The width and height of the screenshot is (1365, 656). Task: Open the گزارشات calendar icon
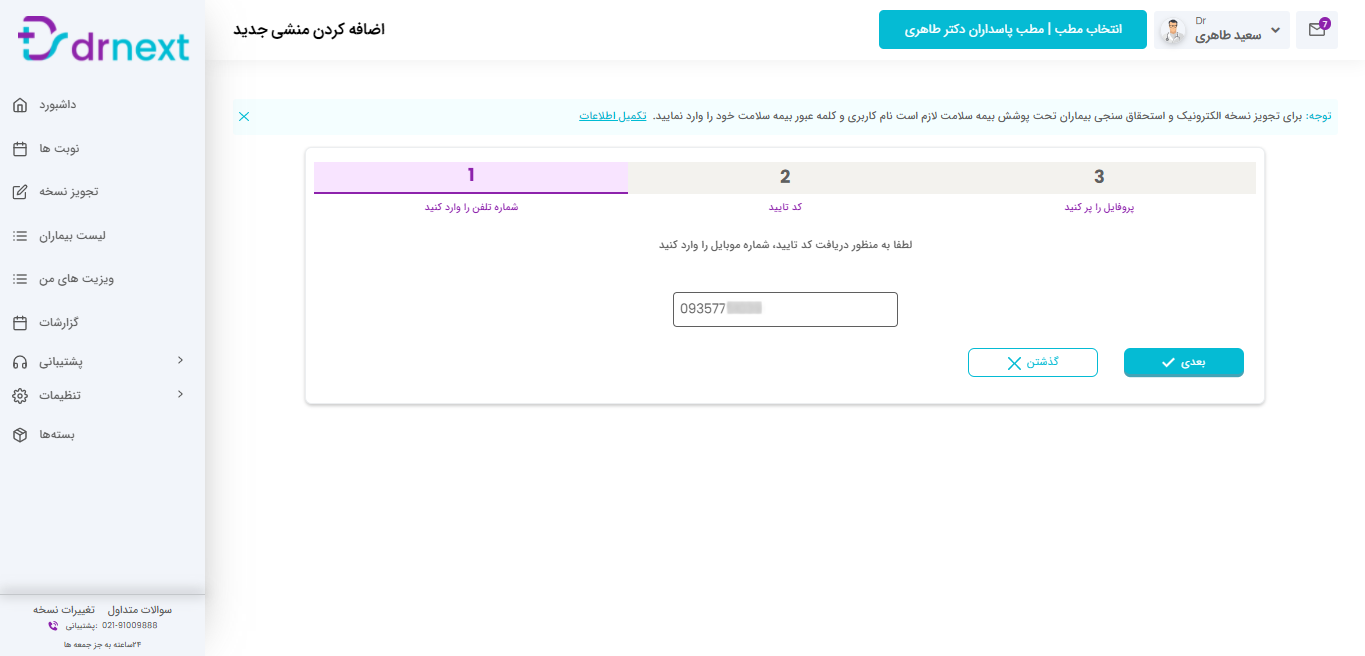pos(20,323)
